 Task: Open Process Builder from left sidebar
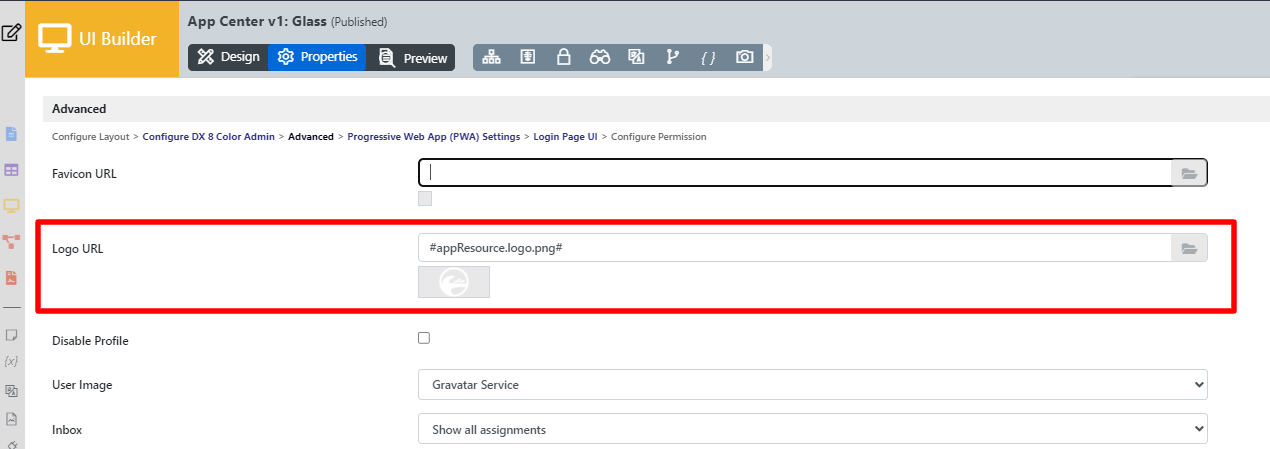[x=12, y=241]
